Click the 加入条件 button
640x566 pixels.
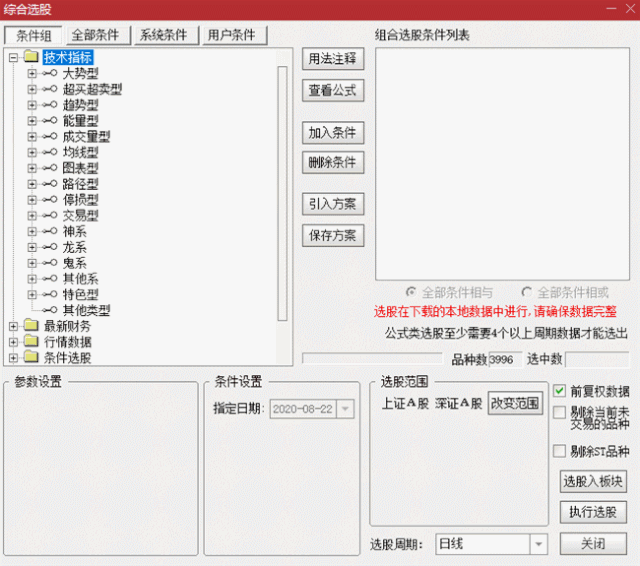(333, 133)
